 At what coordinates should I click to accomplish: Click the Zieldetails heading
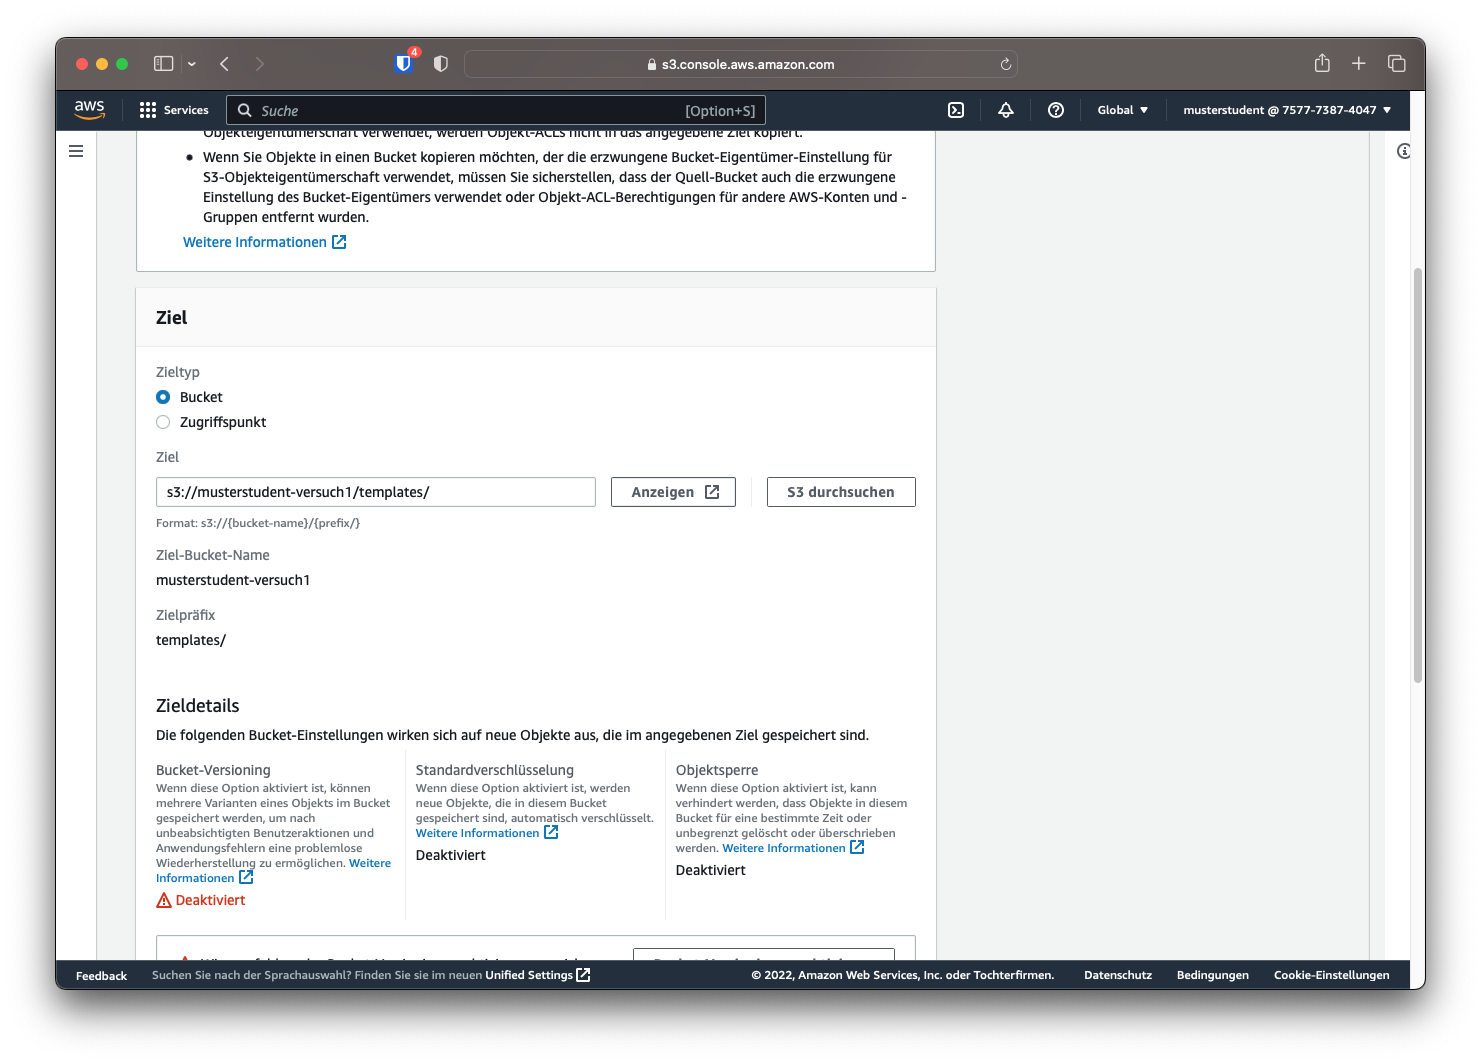pos(198,705)
